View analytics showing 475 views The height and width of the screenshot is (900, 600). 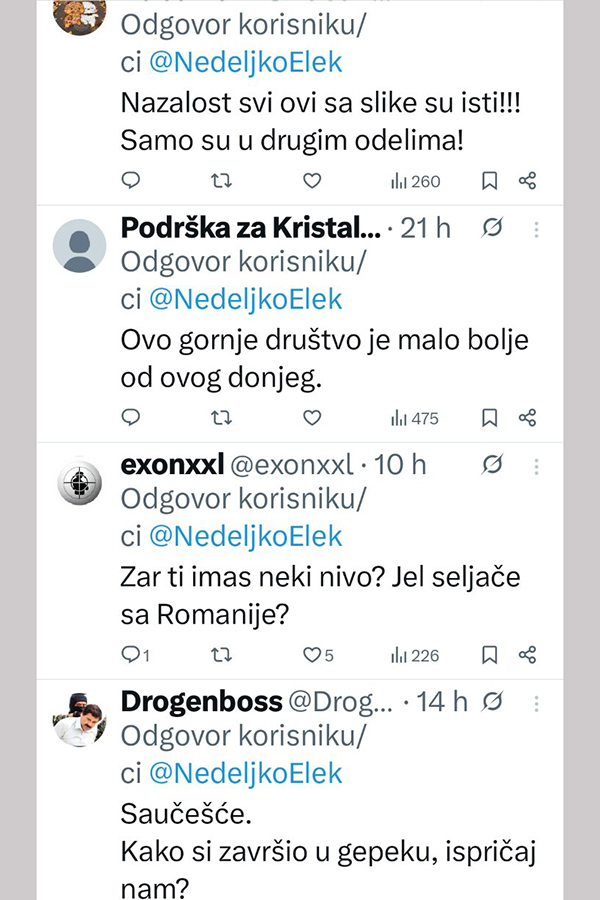414,418
